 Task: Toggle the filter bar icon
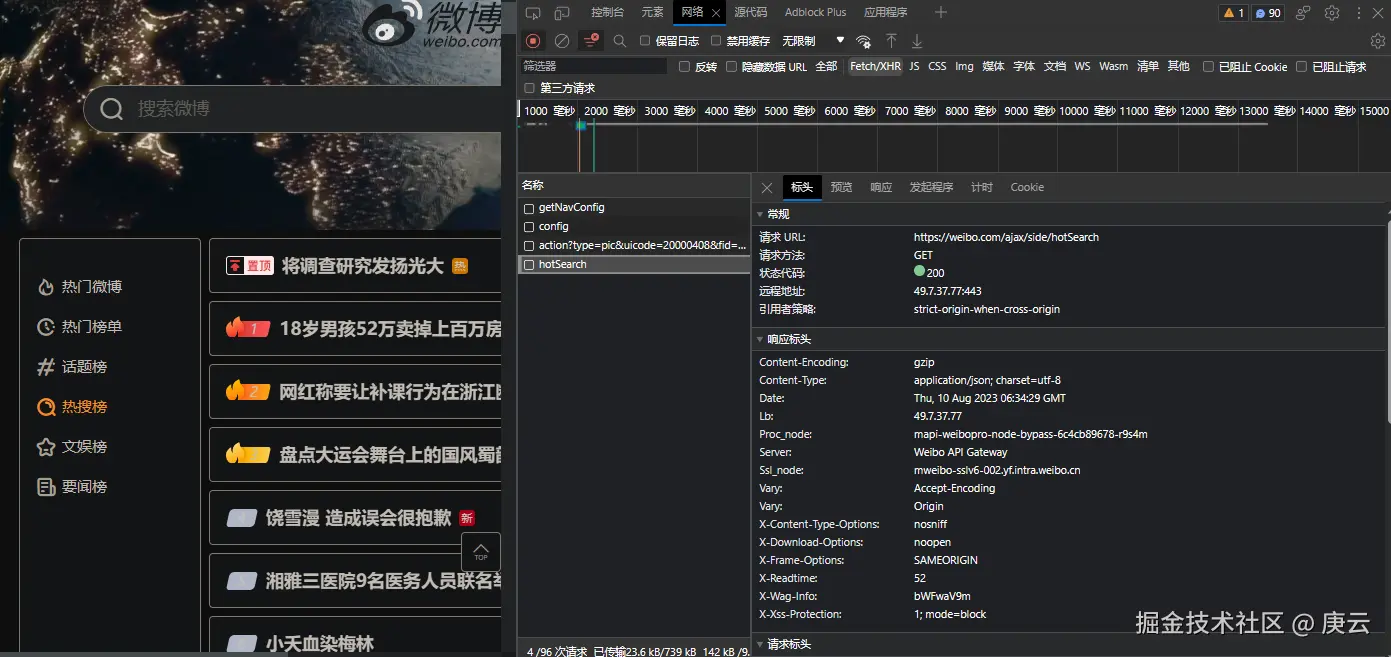pyautogui.click(x=591, y=41)
